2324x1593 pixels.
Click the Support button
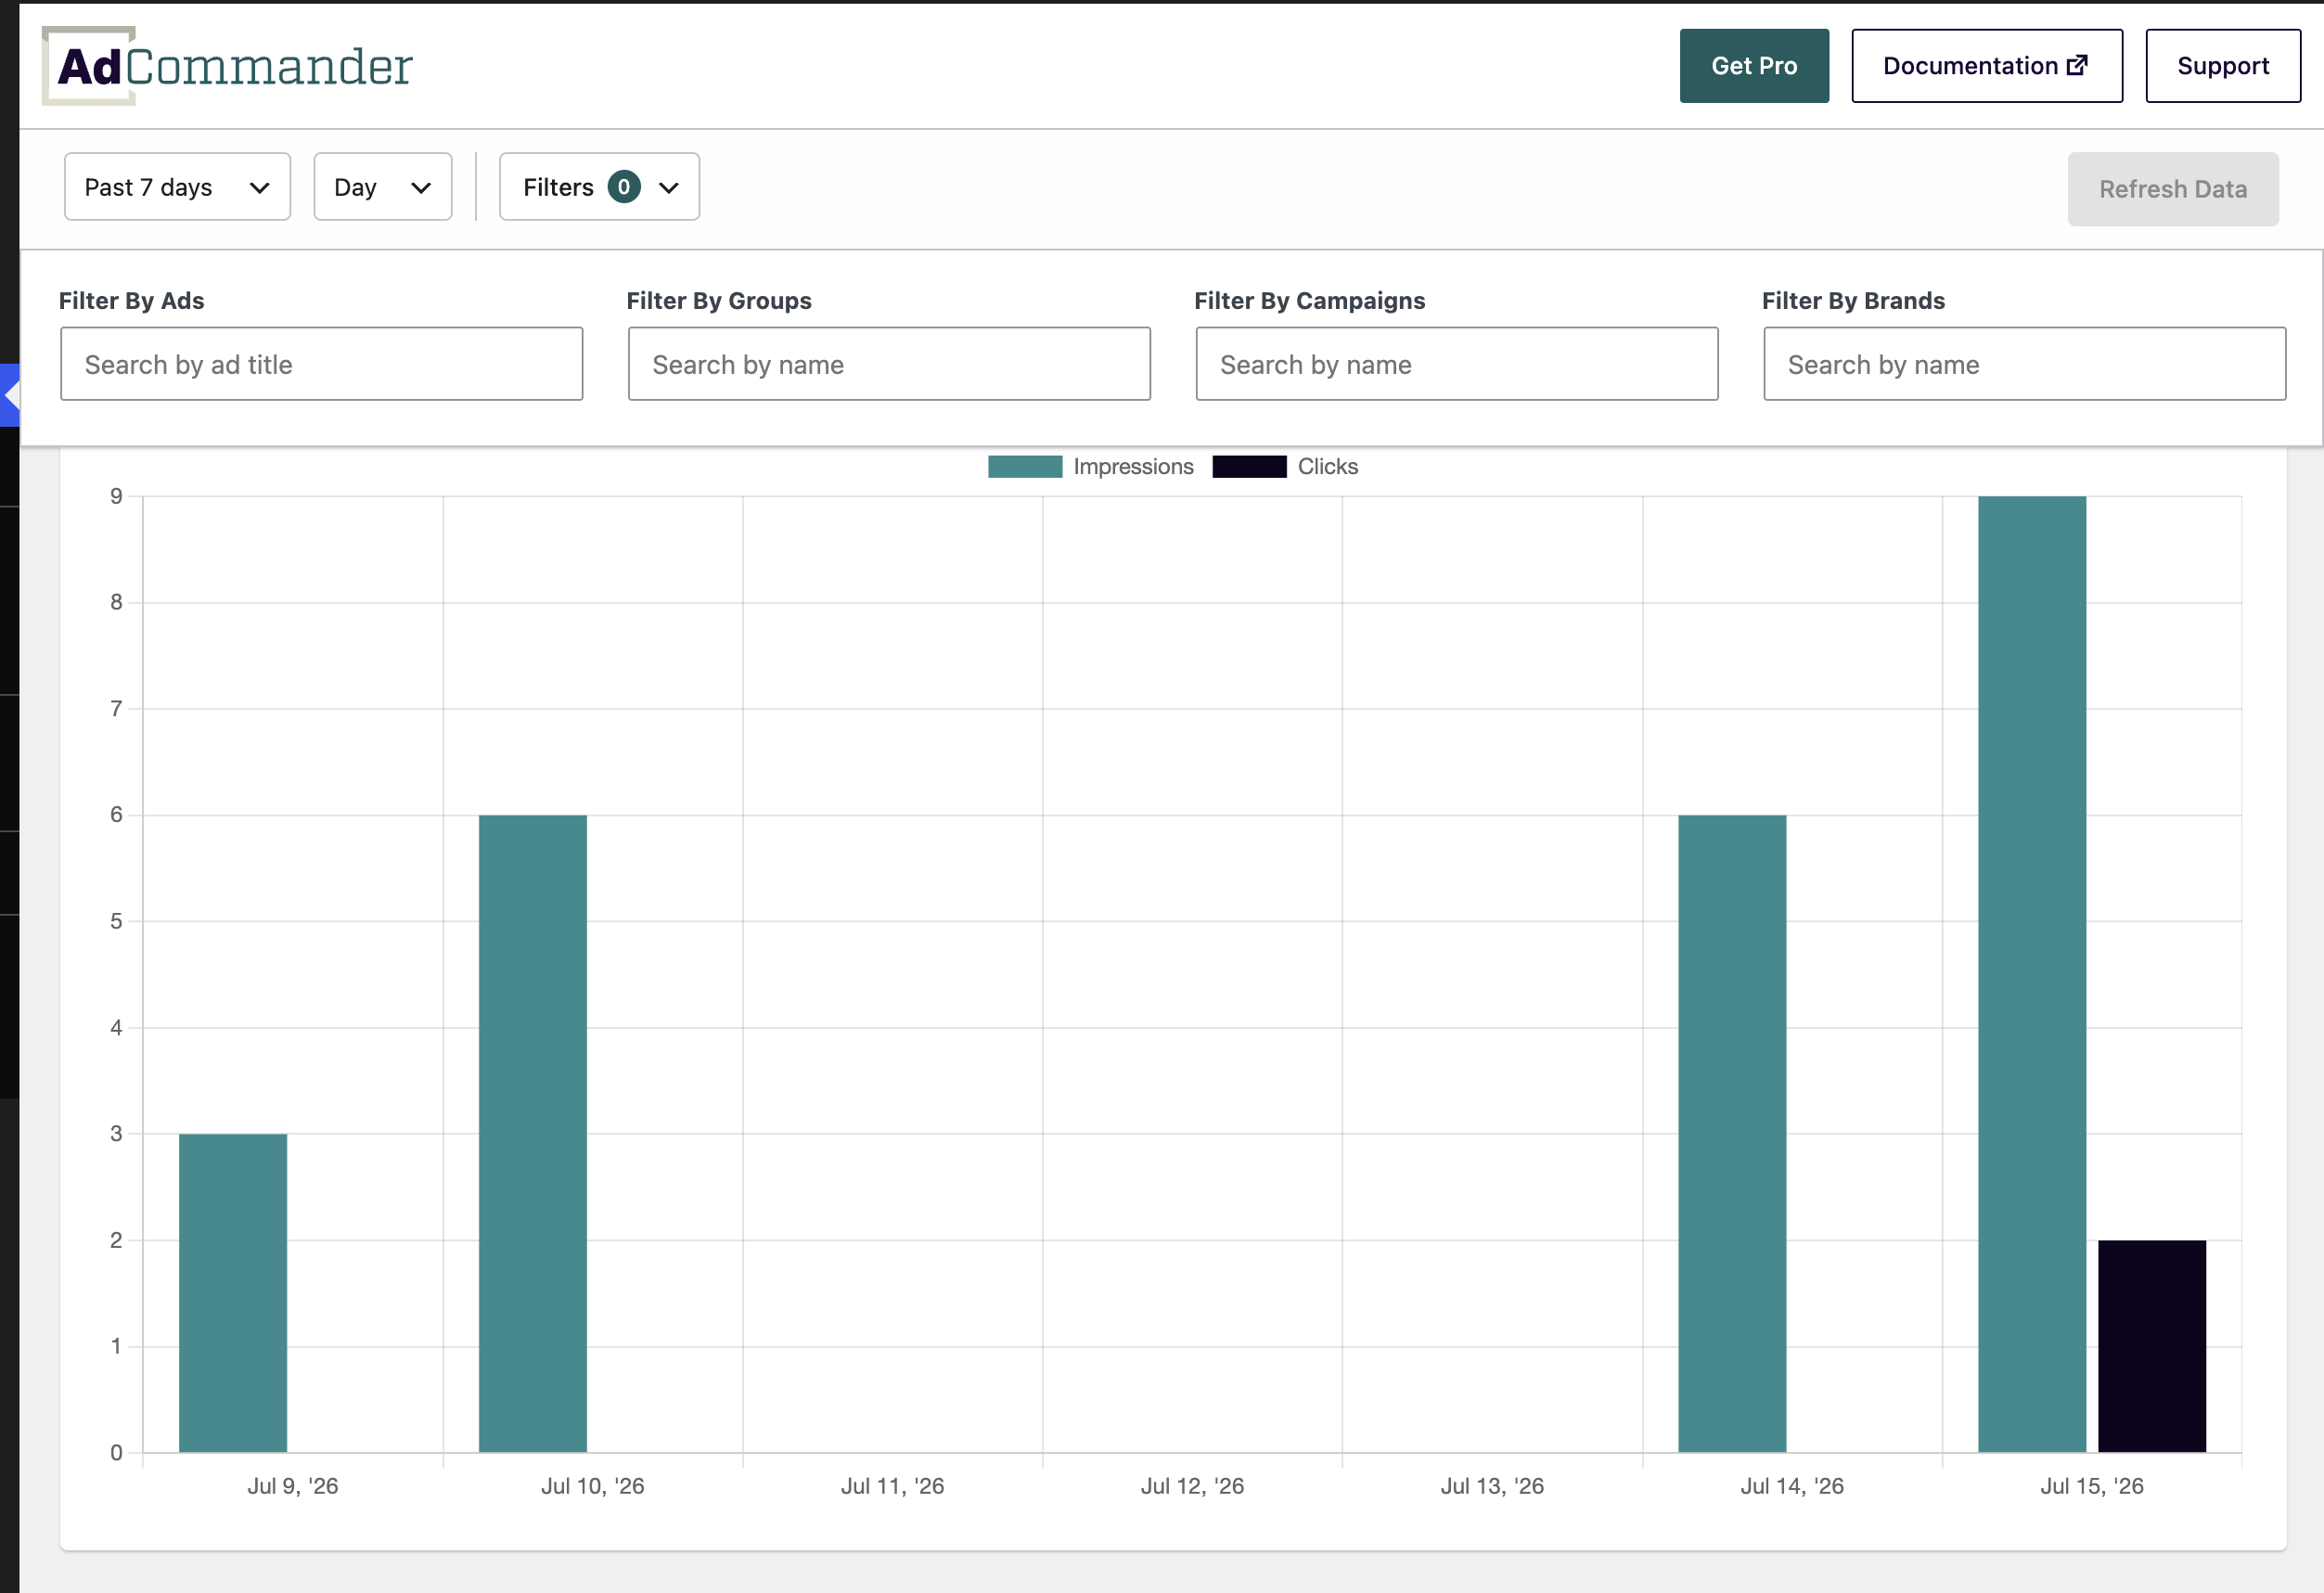click(2223, 66)
